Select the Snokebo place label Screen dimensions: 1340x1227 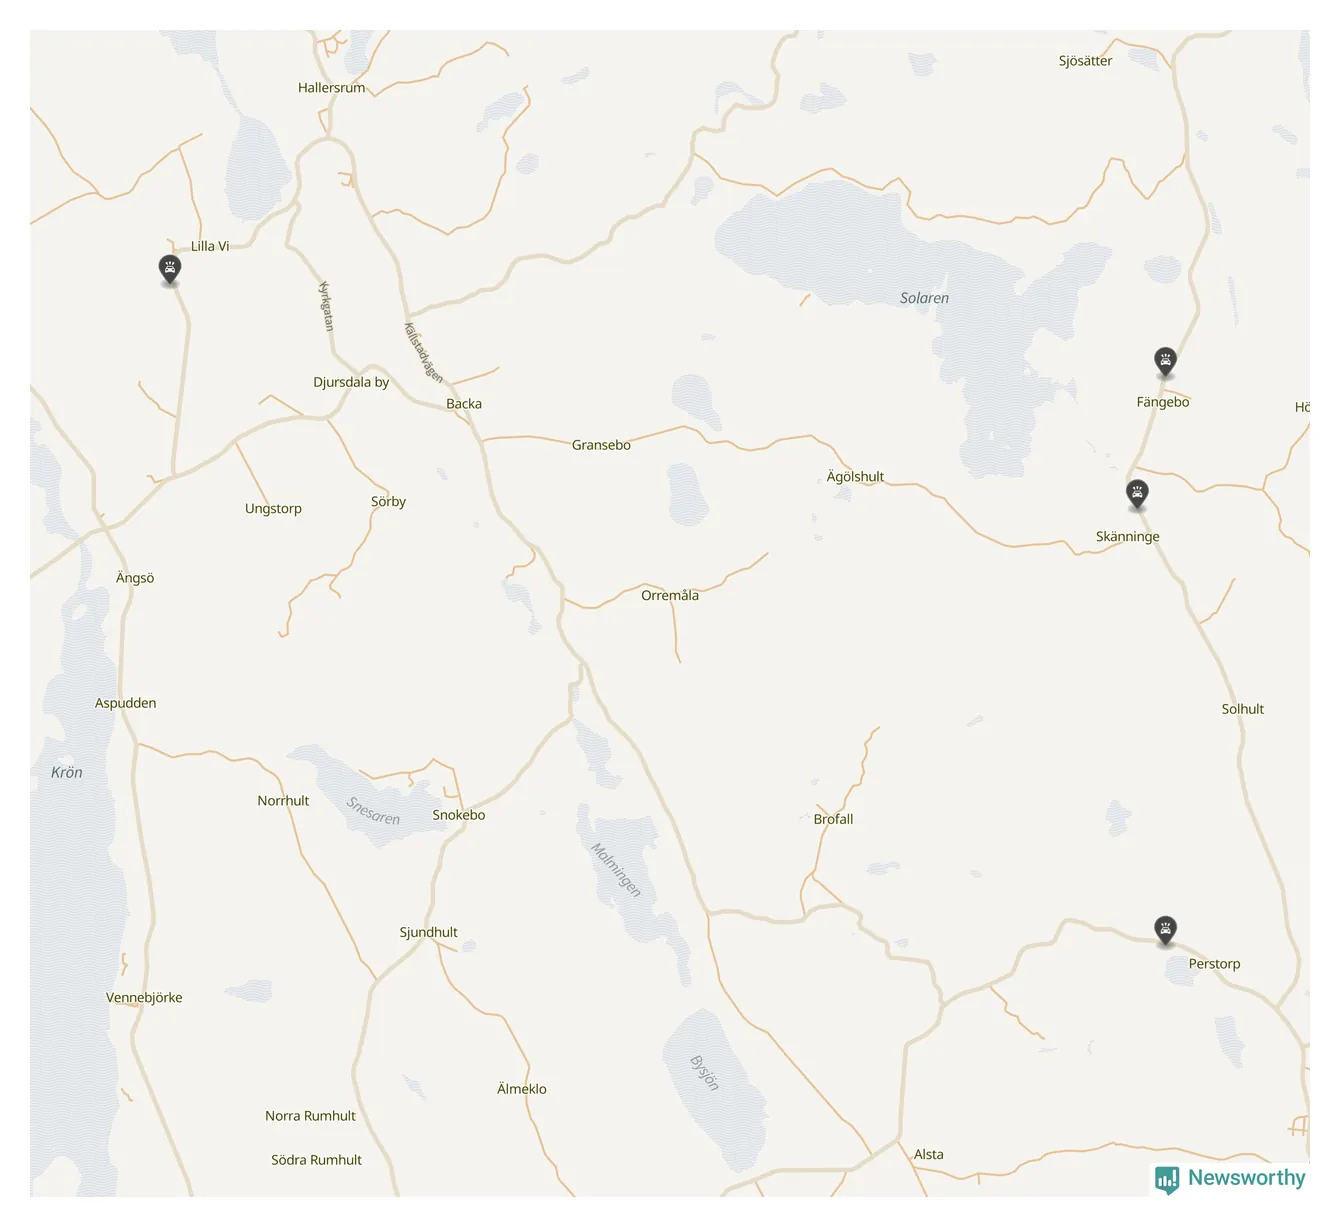[x=459, y=815]
